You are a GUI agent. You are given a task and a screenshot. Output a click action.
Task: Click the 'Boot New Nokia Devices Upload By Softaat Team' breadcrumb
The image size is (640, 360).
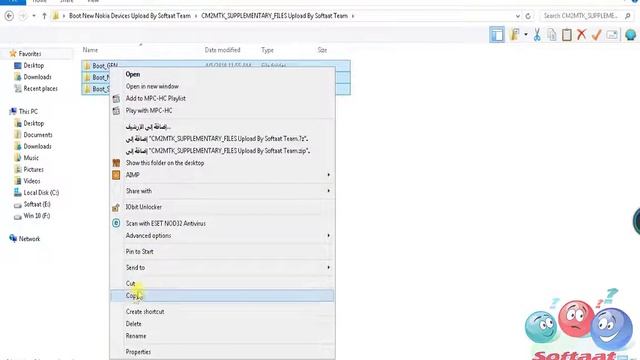tap(130, 16)
